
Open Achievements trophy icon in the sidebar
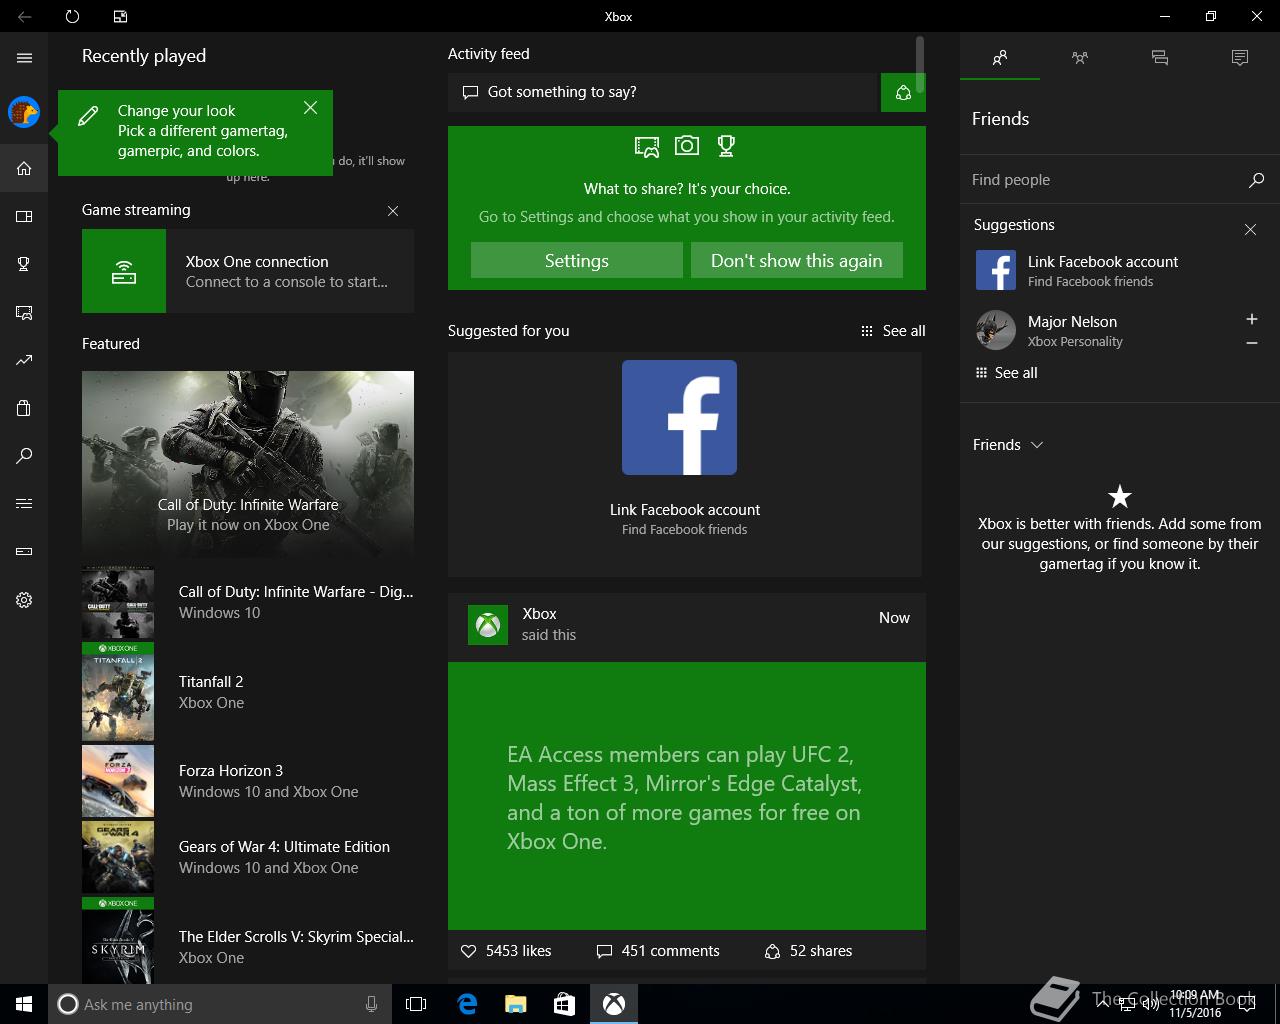[x=24, y=264]
